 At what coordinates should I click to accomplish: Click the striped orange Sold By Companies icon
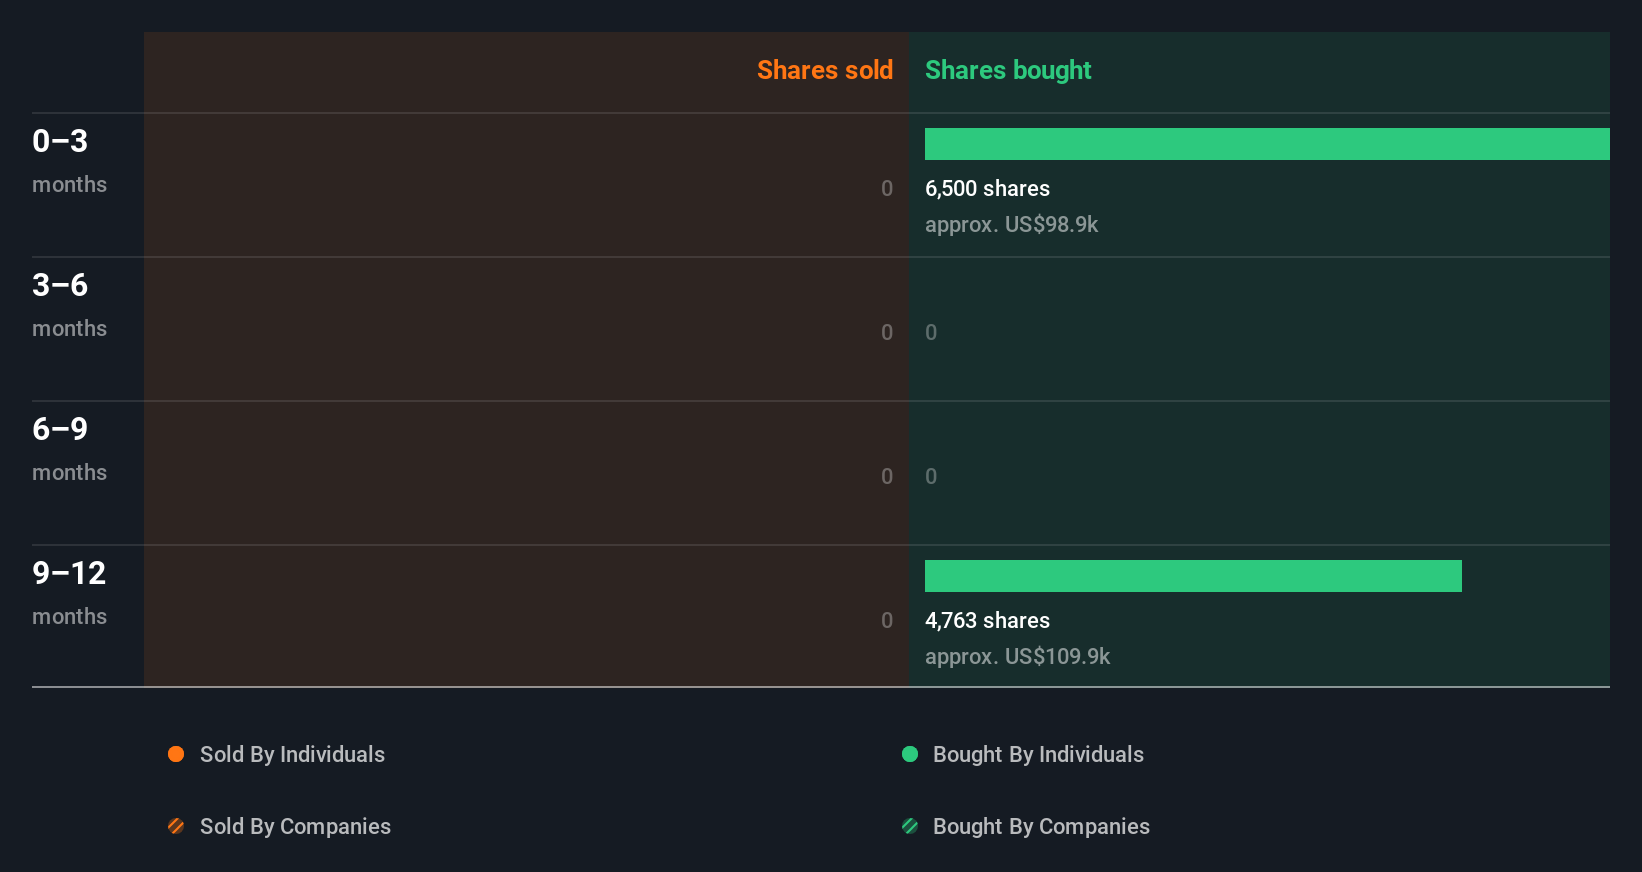(176, 826)
